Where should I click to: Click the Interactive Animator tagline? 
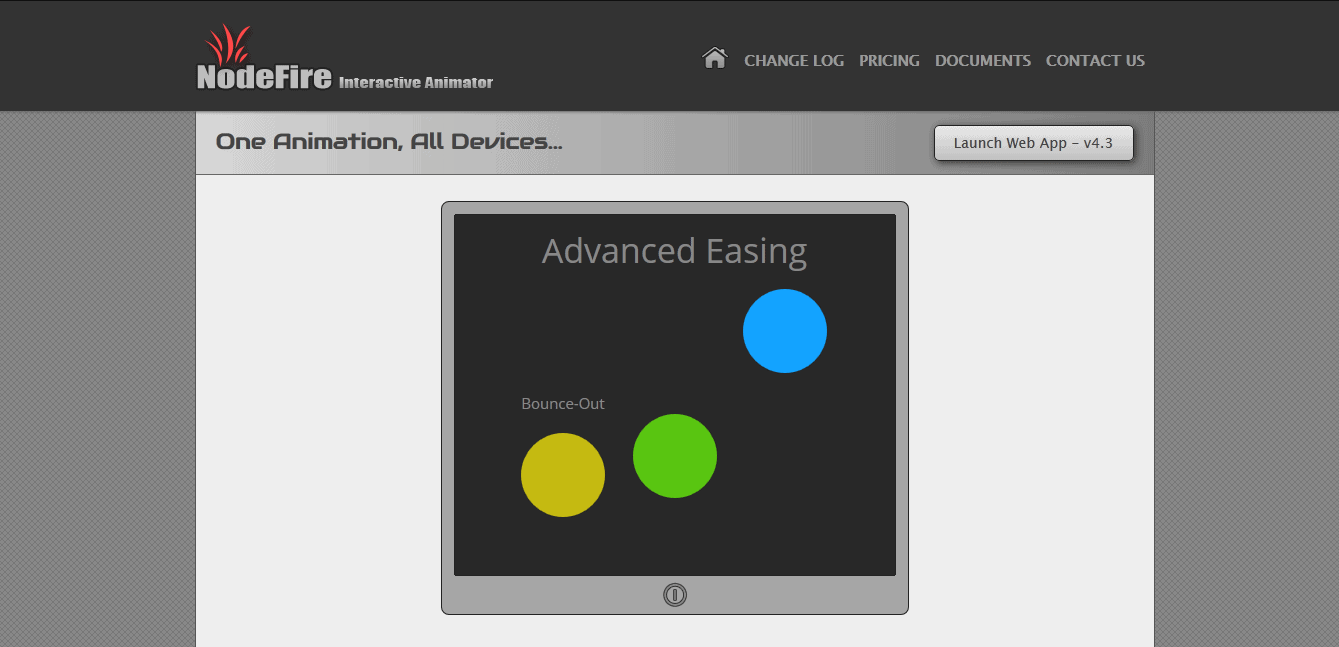(x=416, y=82)
